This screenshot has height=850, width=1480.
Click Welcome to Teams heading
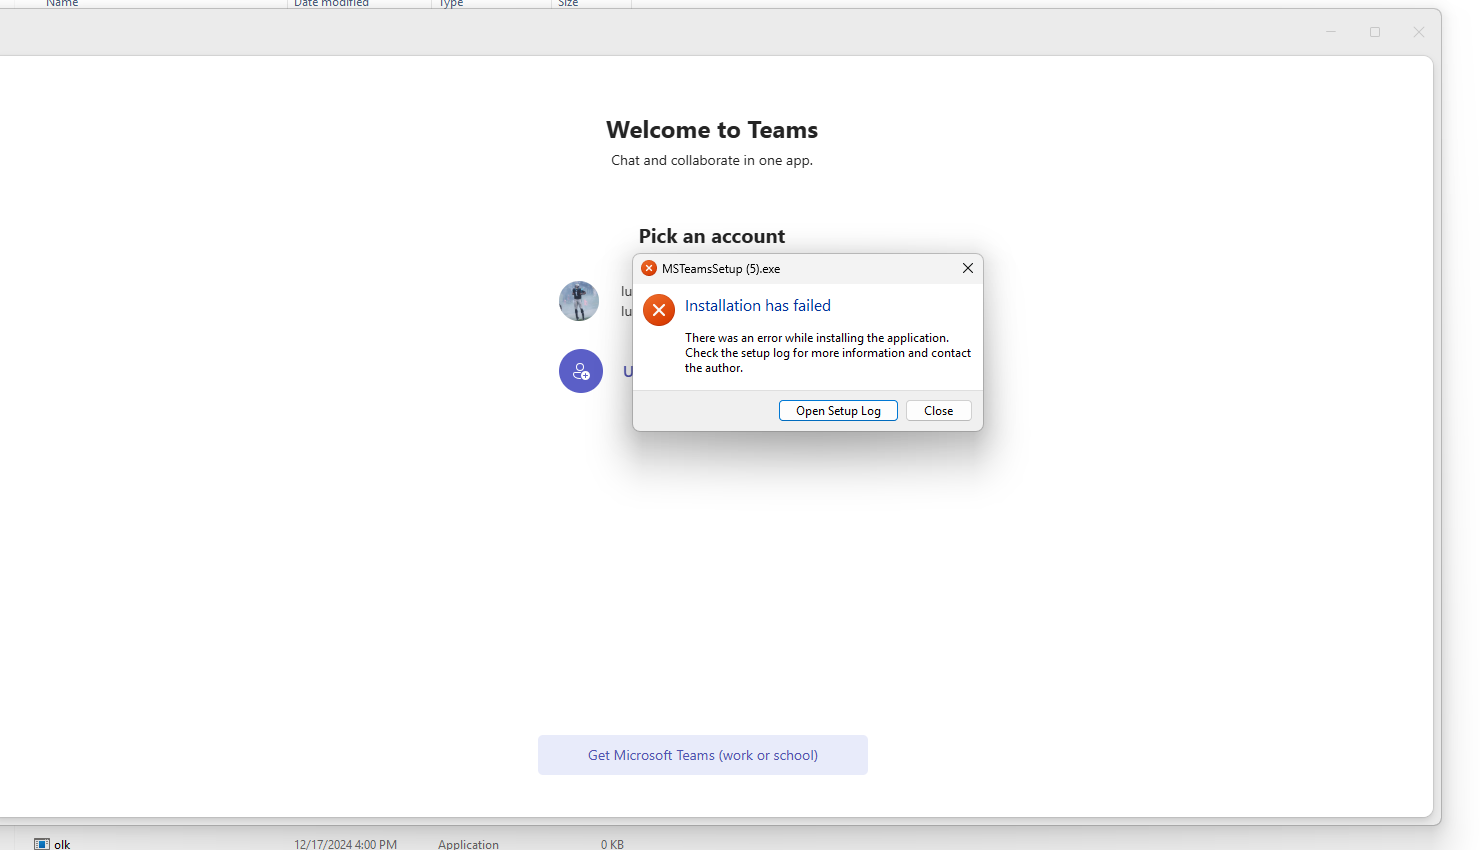tap(712, 130)
